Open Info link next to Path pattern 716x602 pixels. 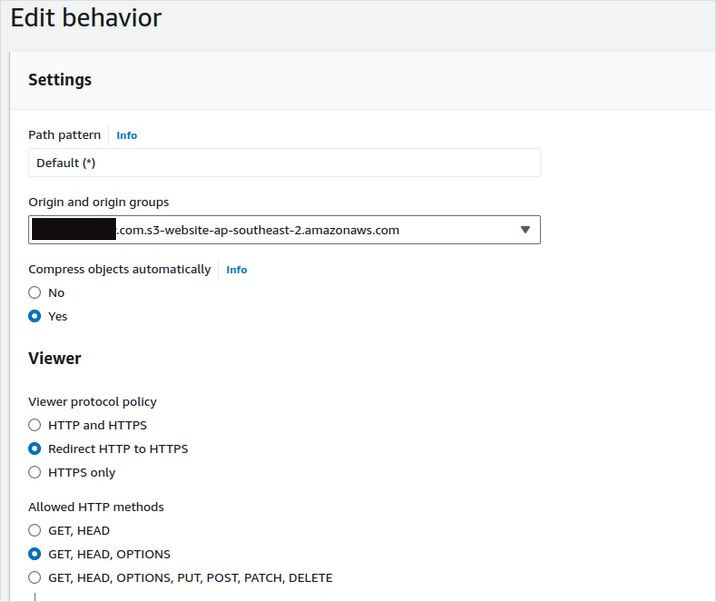[x=126, y=135]
